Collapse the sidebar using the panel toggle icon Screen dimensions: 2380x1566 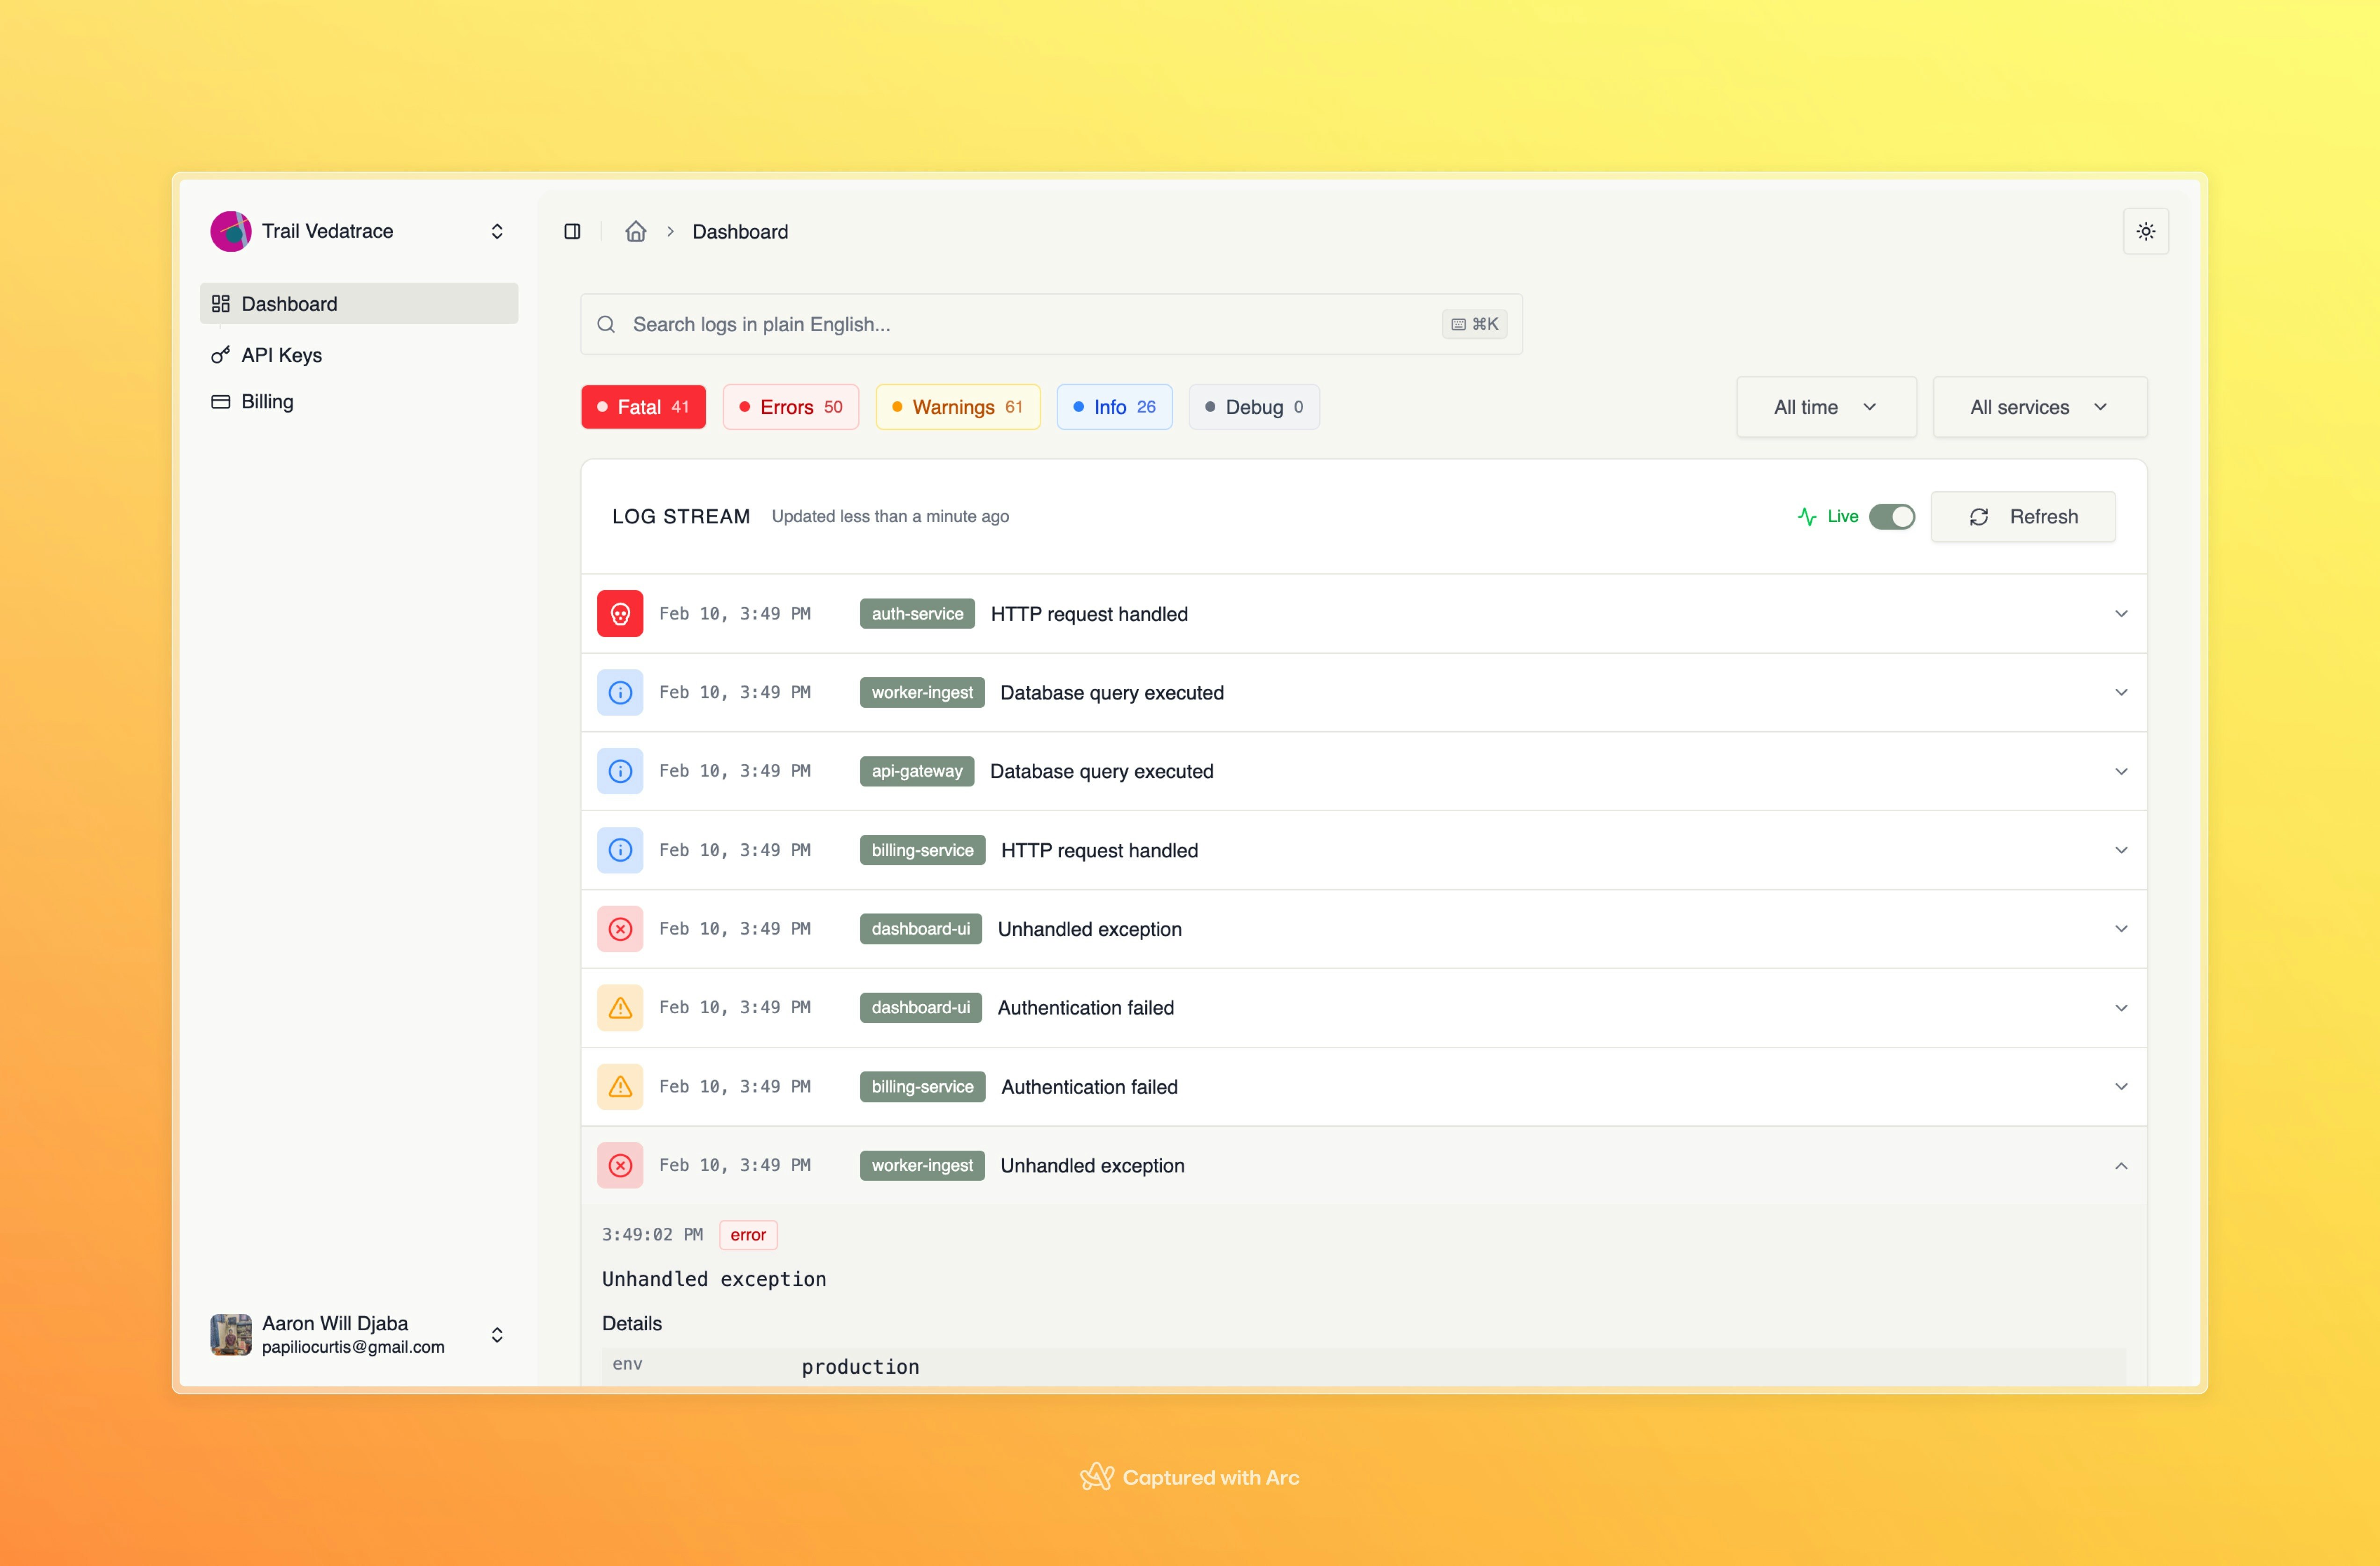point(573,231)
